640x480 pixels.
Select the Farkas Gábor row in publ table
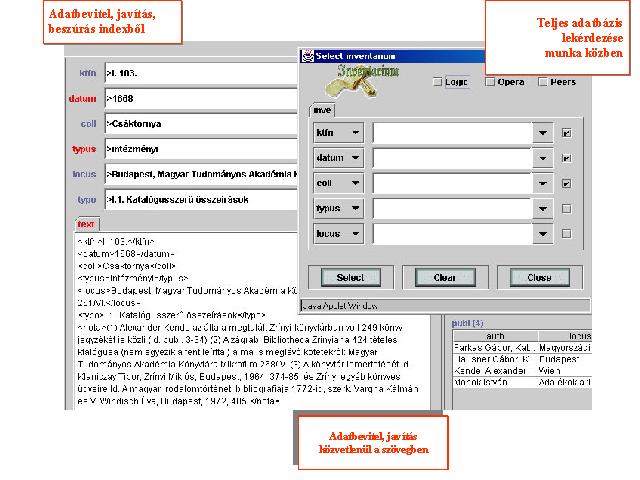522,348
